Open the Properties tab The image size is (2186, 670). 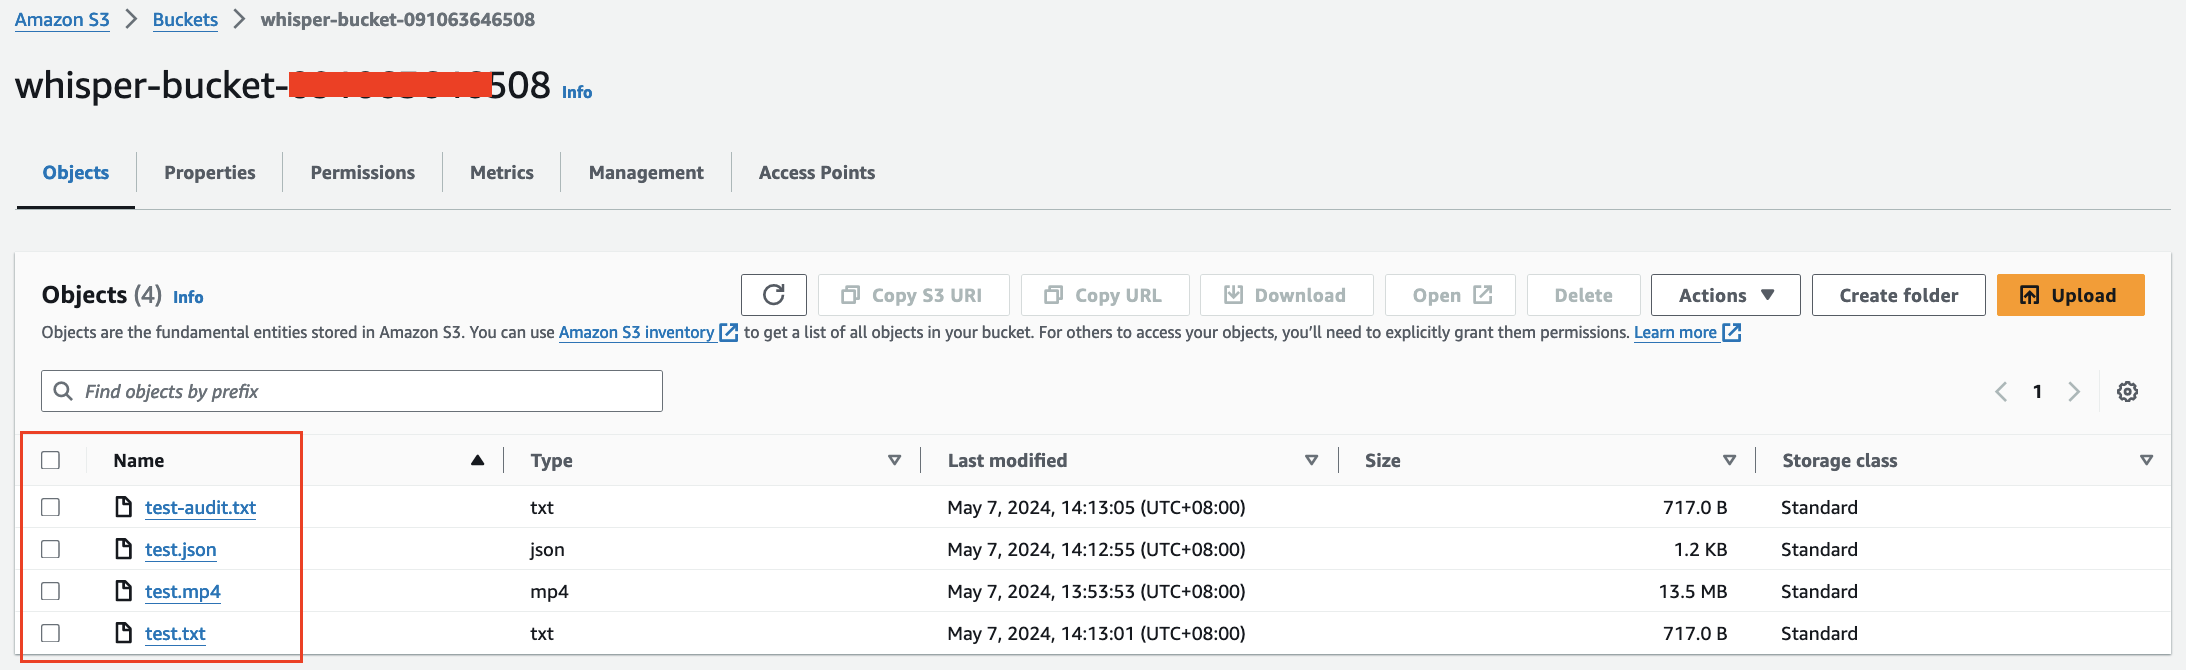[x=210, y=172]
